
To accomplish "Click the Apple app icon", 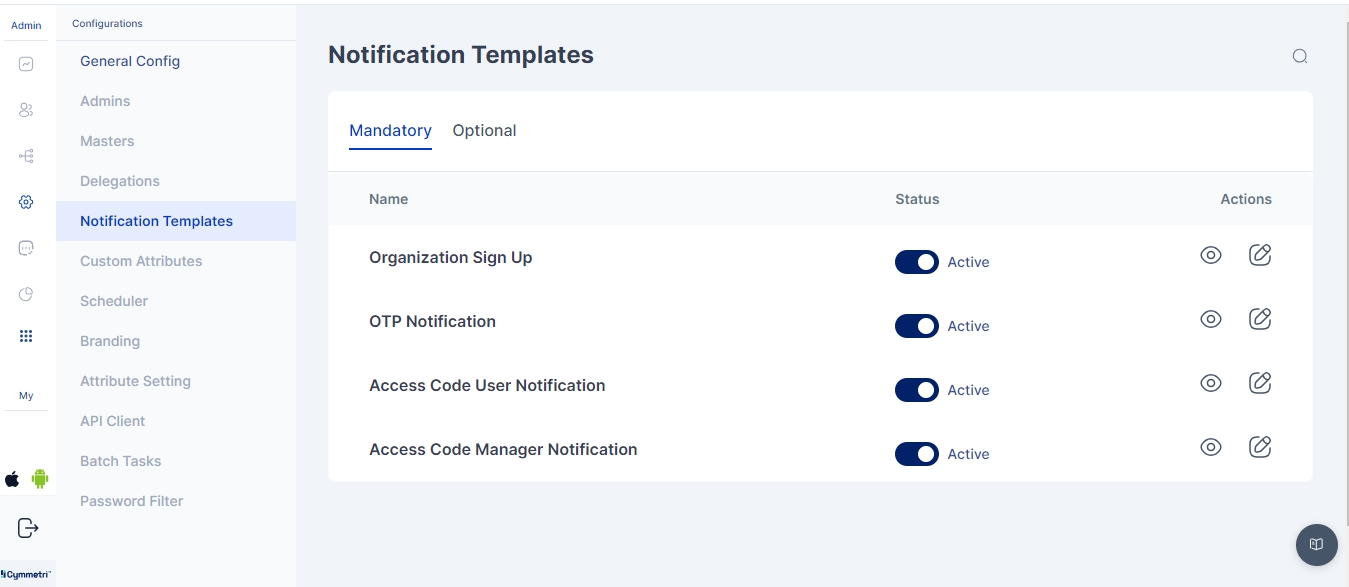I will (12, 479).
